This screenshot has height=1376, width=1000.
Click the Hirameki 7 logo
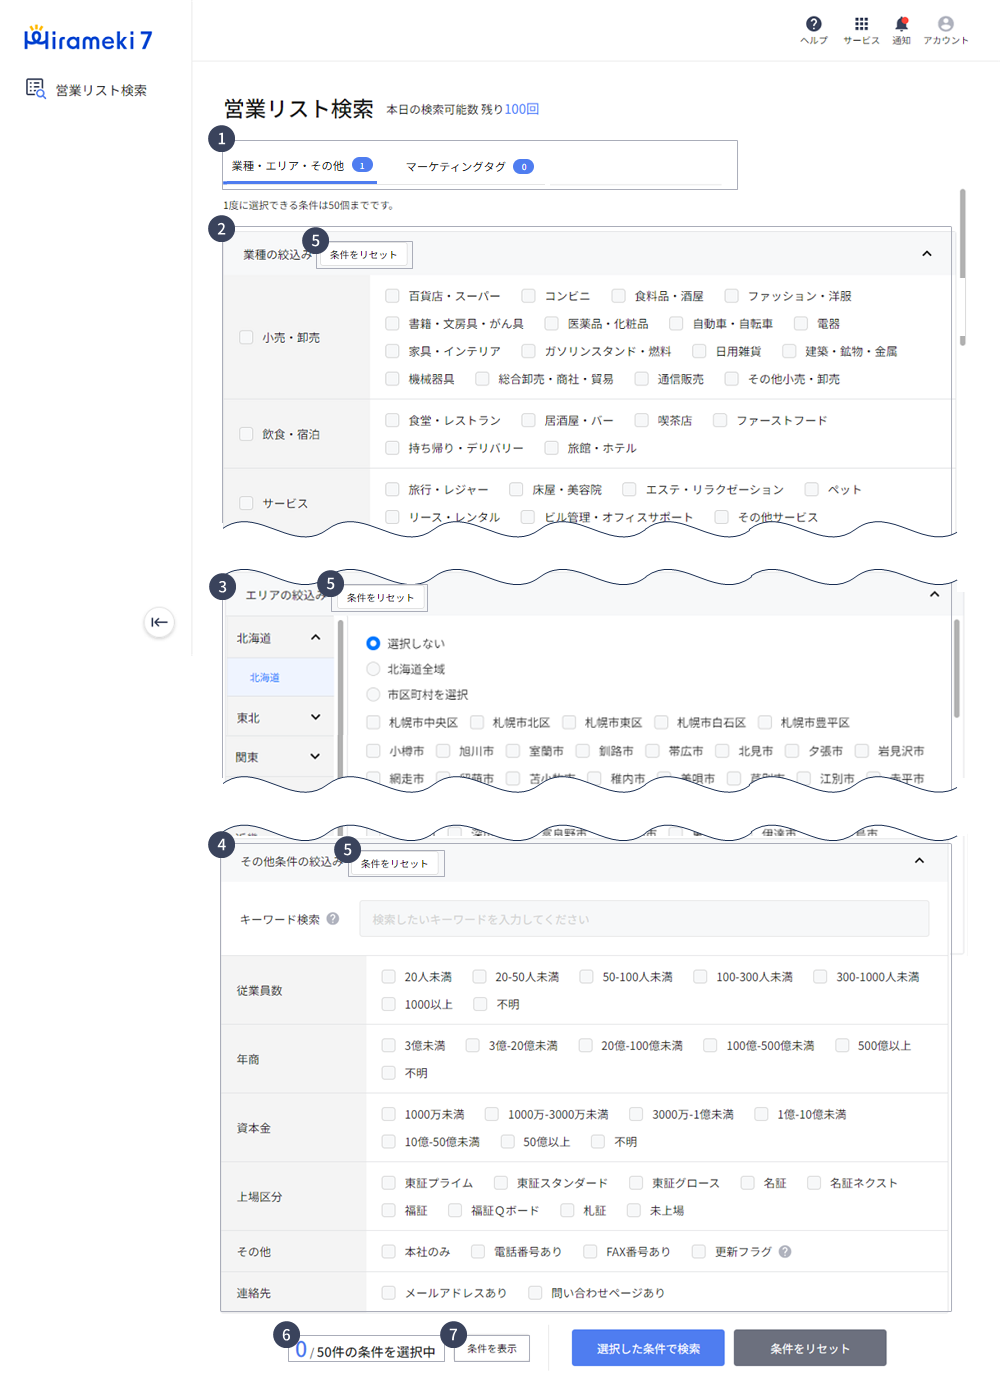(x=88, y=40)
